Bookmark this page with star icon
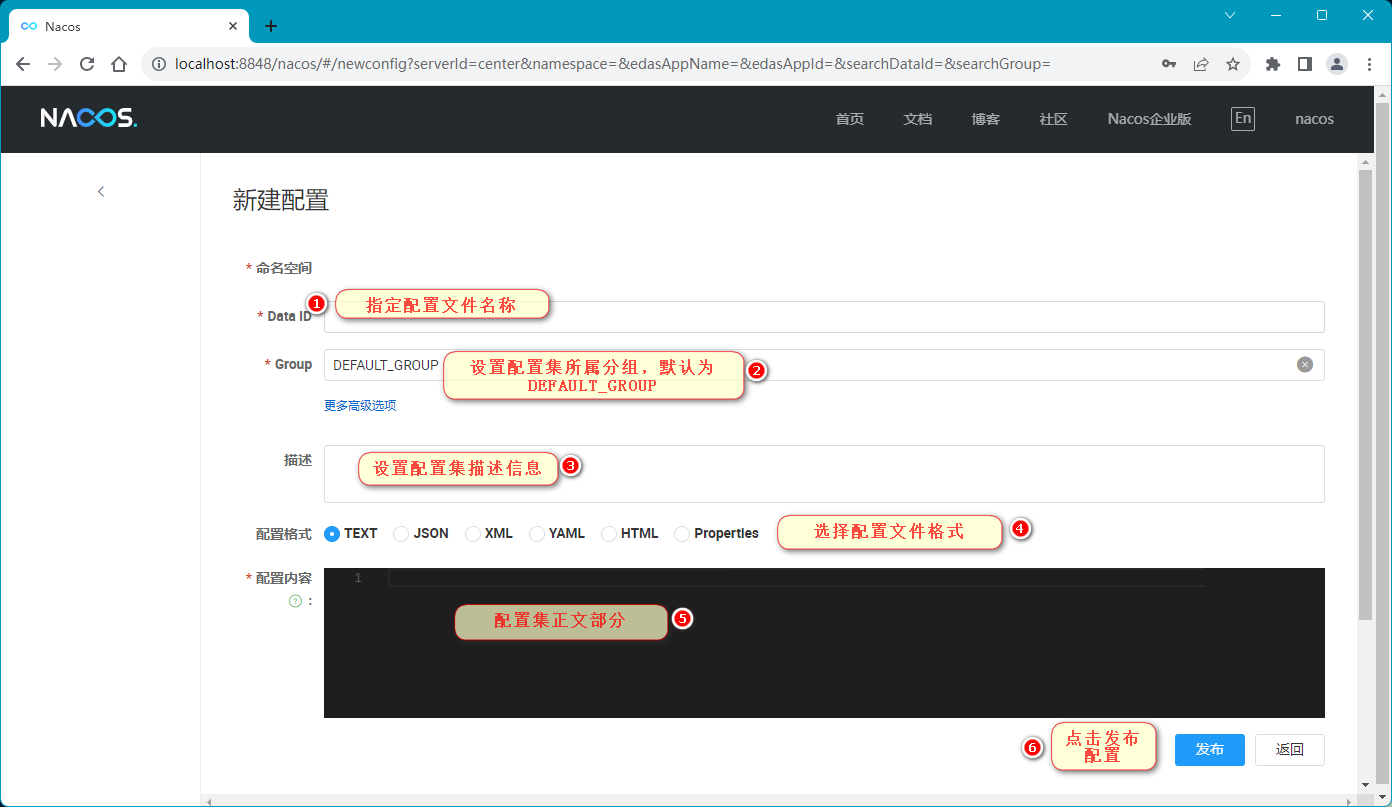1392x807 pixels. 1233,64
